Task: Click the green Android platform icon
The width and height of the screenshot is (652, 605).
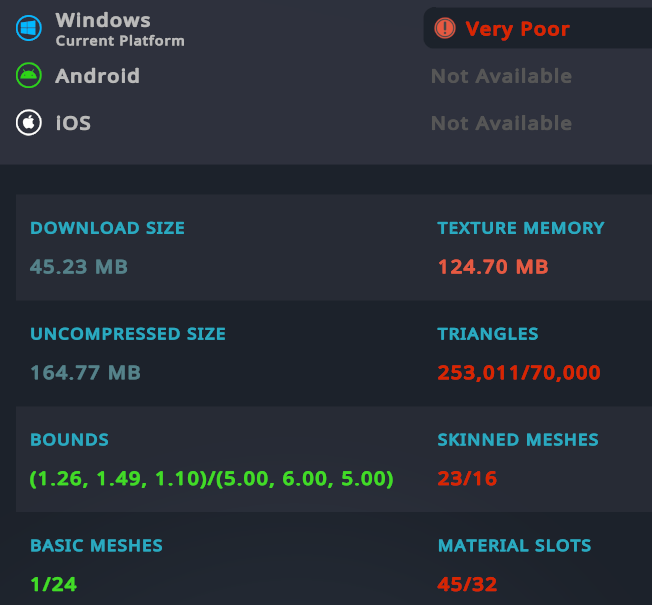Action: point(29,75)
